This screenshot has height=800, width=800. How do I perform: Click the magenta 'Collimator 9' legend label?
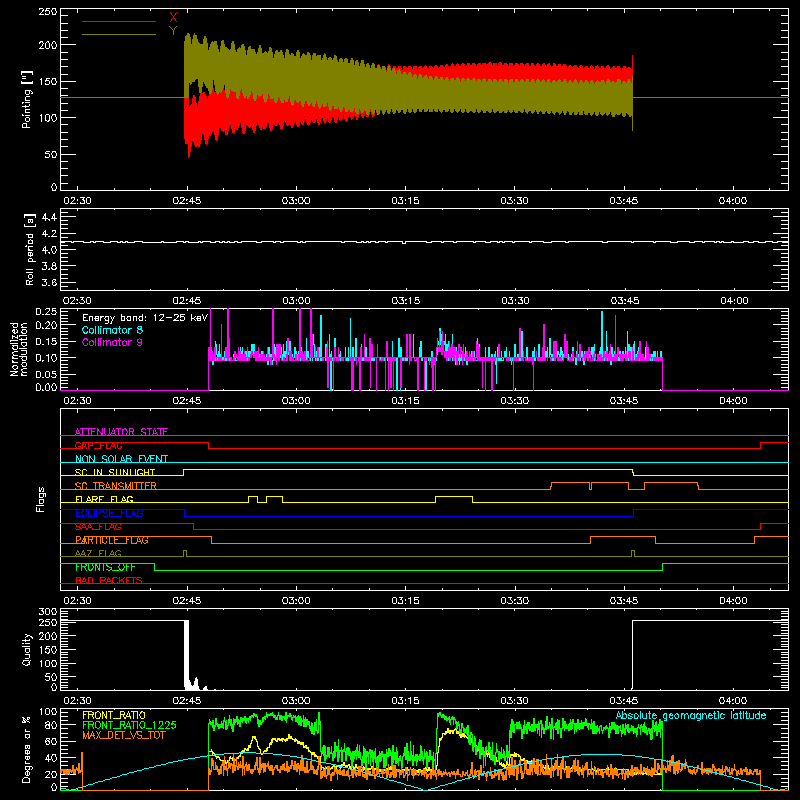point(112,342)
